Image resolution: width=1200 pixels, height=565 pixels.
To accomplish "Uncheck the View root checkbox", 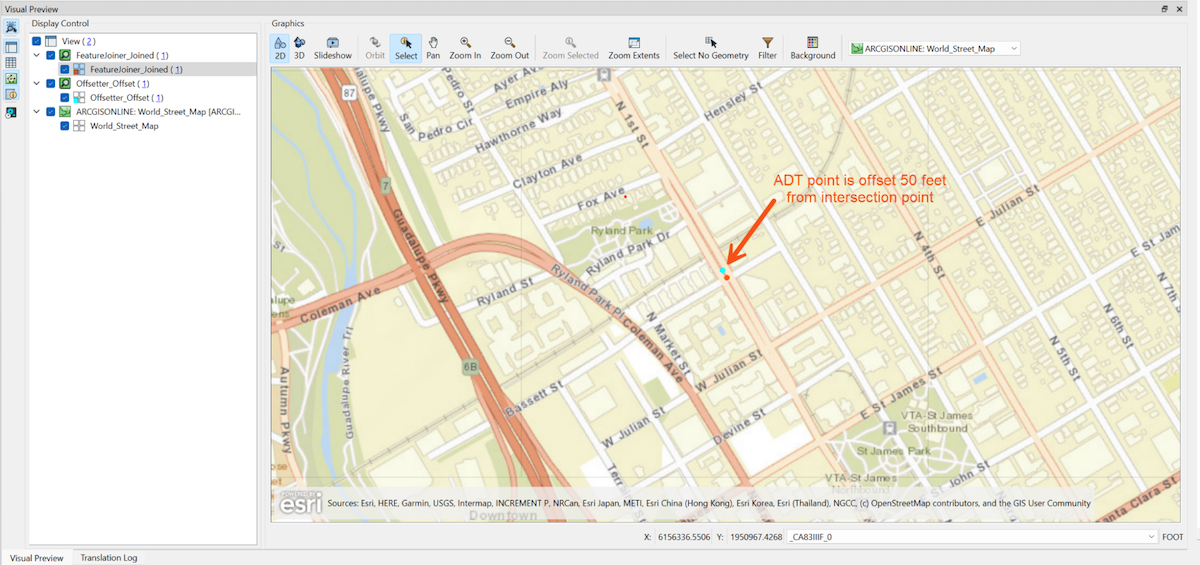I will [x=37, y=41].
